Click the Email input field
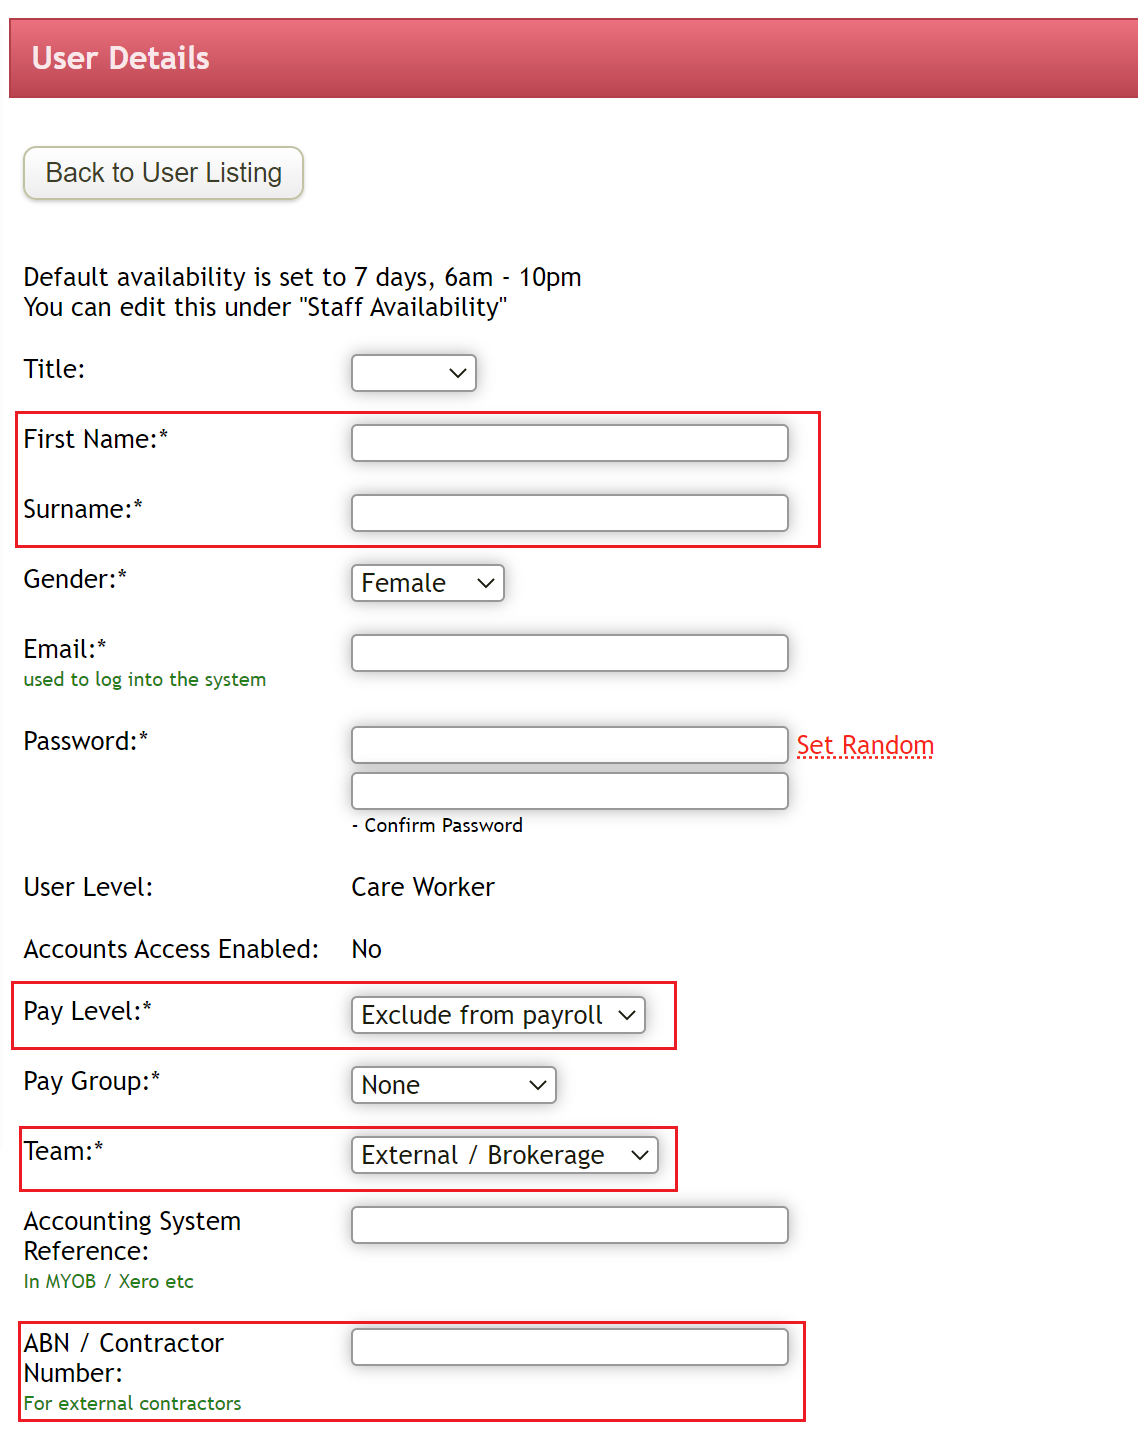The width and height of the screenshot is (1138, 1432). click(x=568, y=652)
